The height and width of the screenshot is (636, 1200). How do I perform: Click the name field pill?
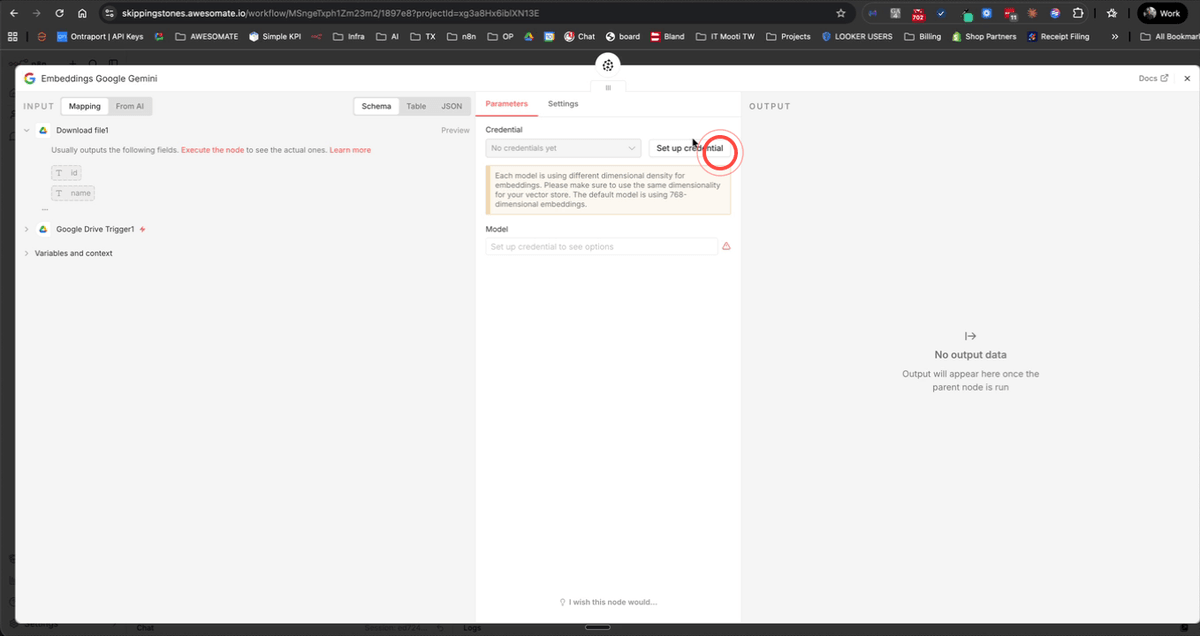(73, 193)
